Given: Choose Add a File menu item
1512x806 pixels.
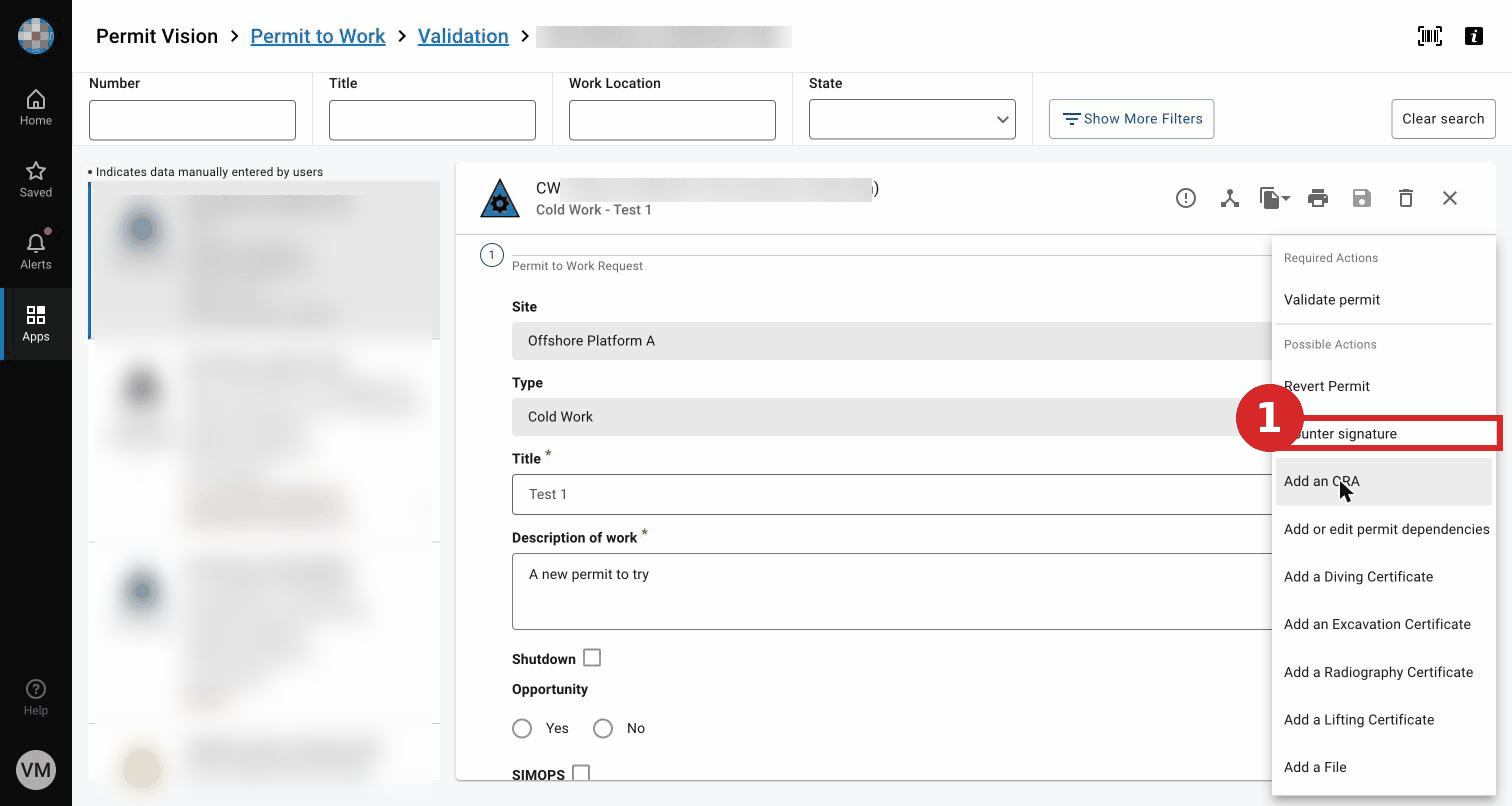Looking at the screenshot, I should click(1384, 767).
